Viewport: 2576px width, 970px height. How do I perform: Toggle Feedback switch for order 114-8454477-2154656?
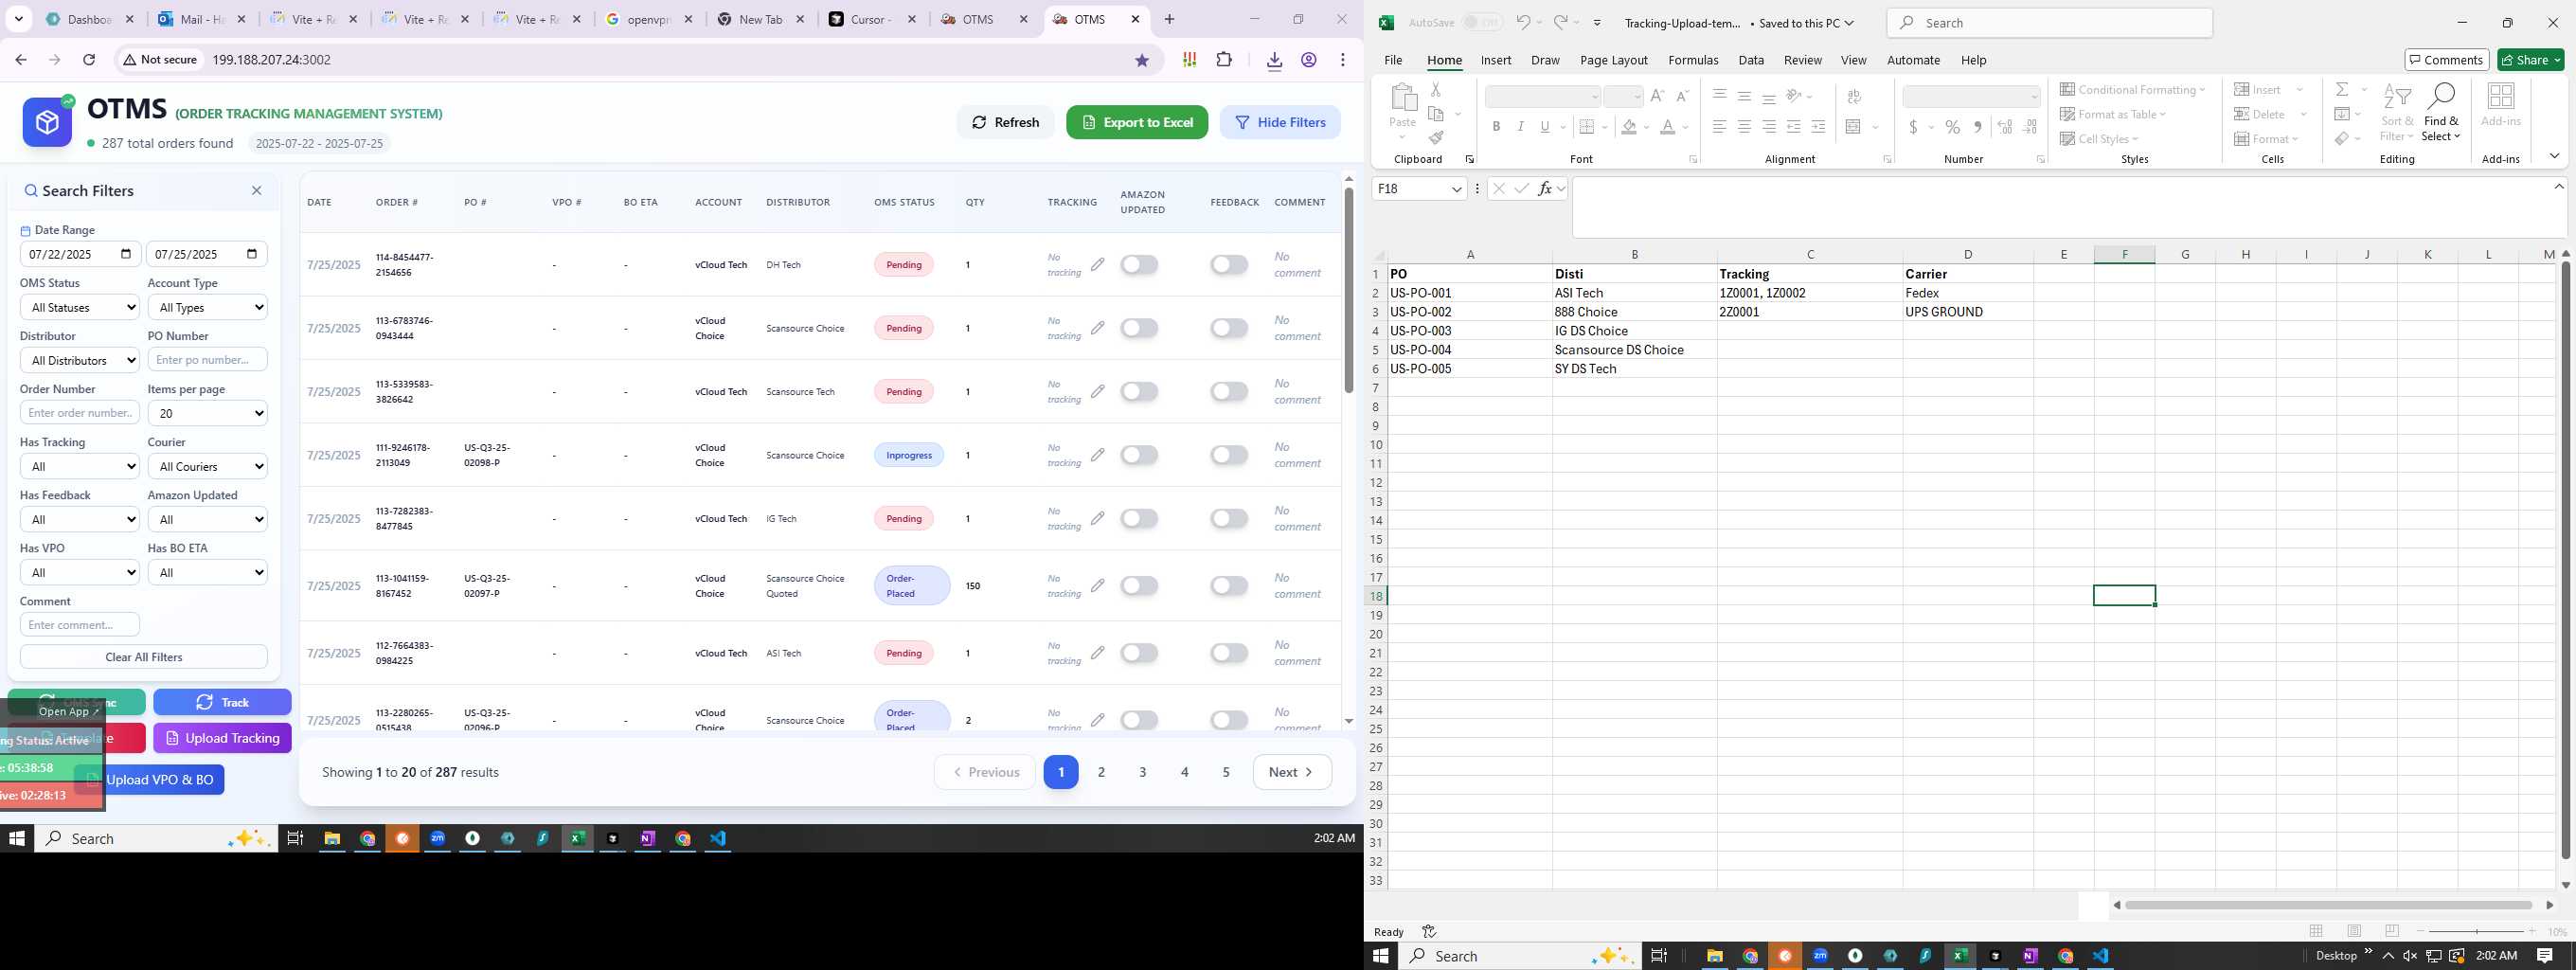click(x=1229, y=264)
